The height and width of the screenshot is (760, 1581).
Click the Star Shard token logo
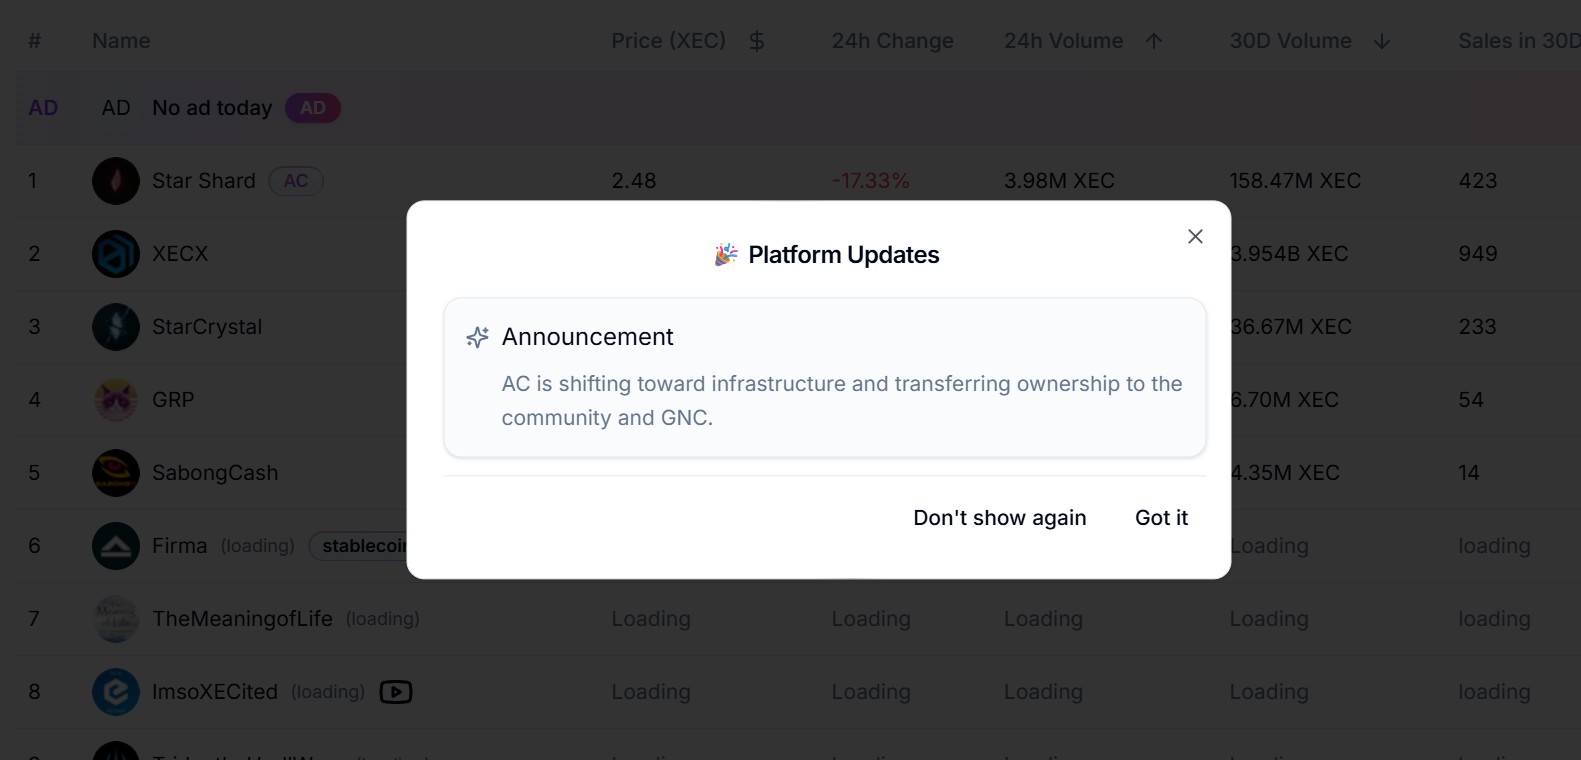[116, 181]
